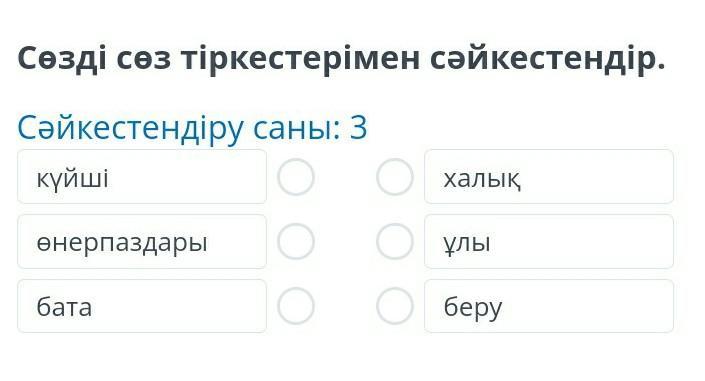The width and height of the screenshot is (705, 381).
Task: Click the word Сәйкестендіру in blue subtitle
Action: [x=130, y=128]
